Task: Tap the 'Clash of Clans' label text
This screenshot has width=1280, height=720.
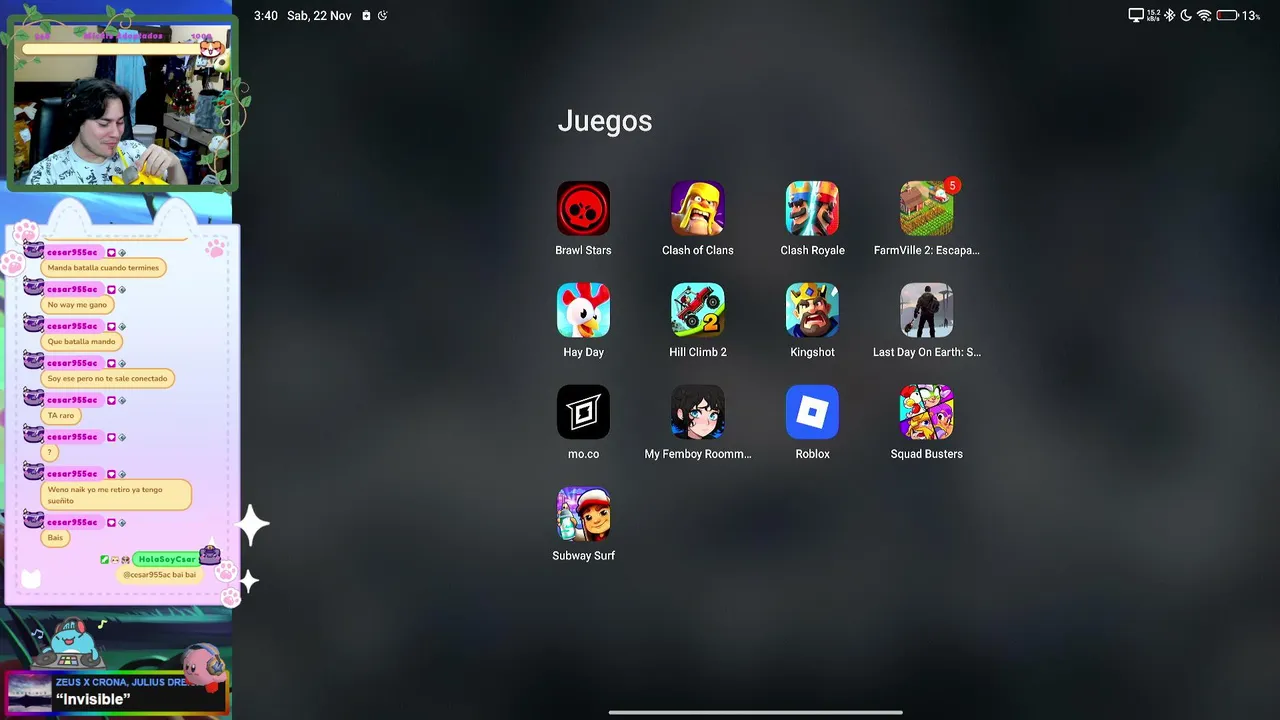Action: 698,250
